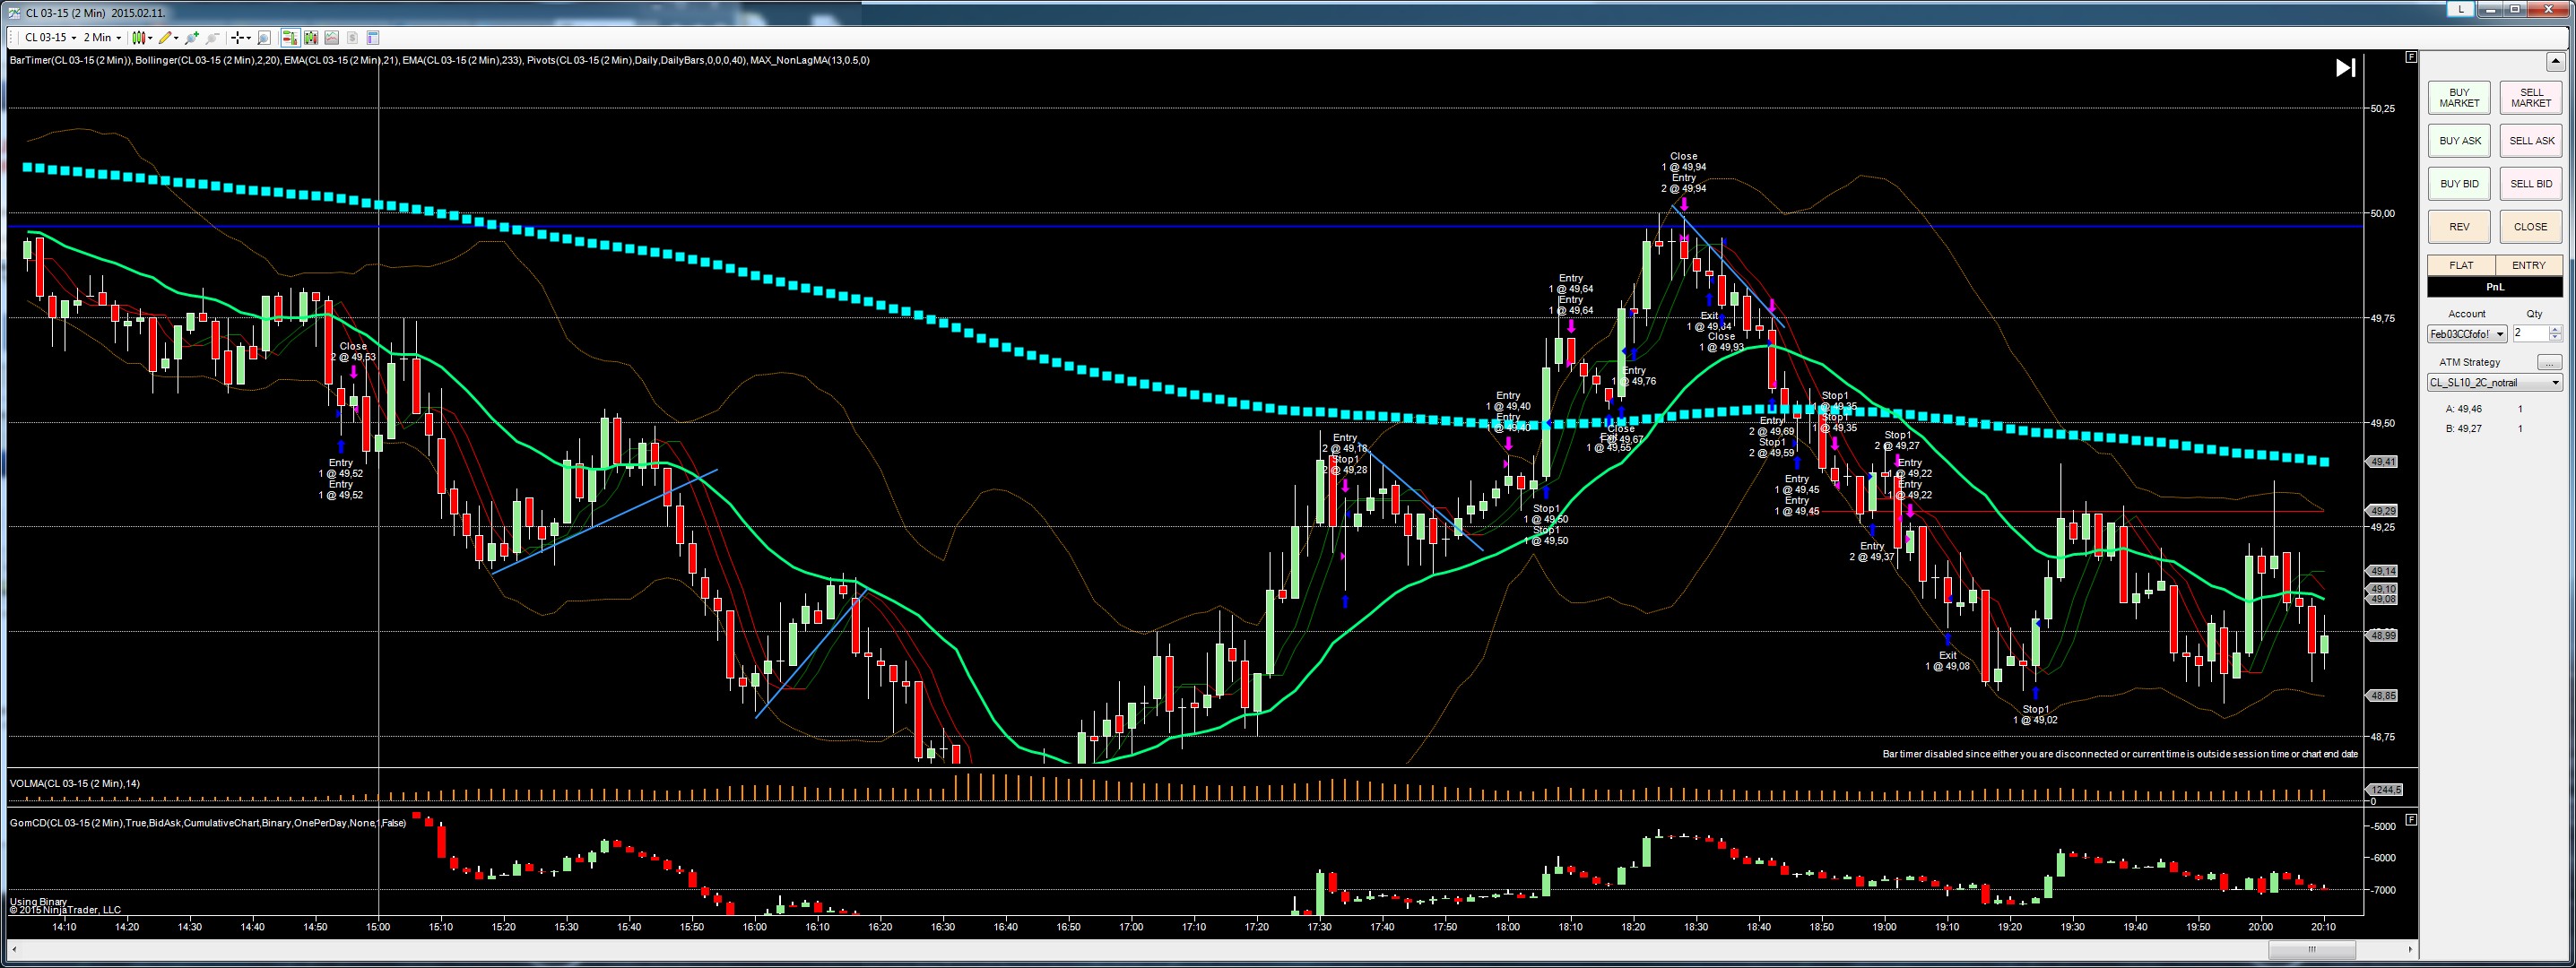This screenshot has width=2576, height=968.
Task: Click the 49,29 price marker
Action: (2384, 511)
